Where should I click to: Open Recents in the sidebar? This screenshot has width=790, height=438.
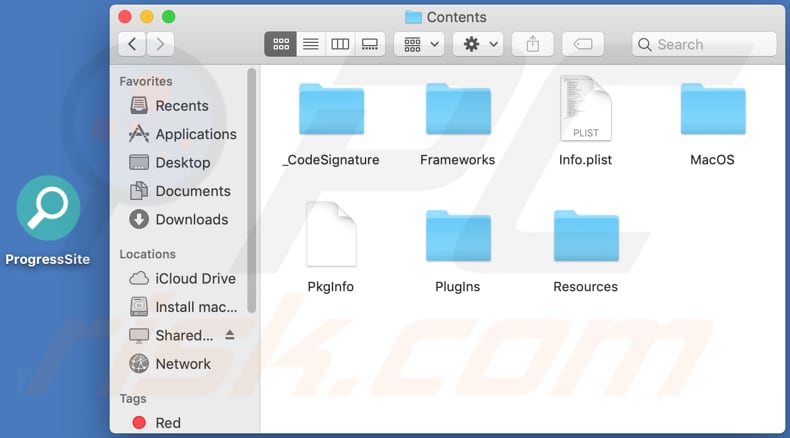click(169, 106)
